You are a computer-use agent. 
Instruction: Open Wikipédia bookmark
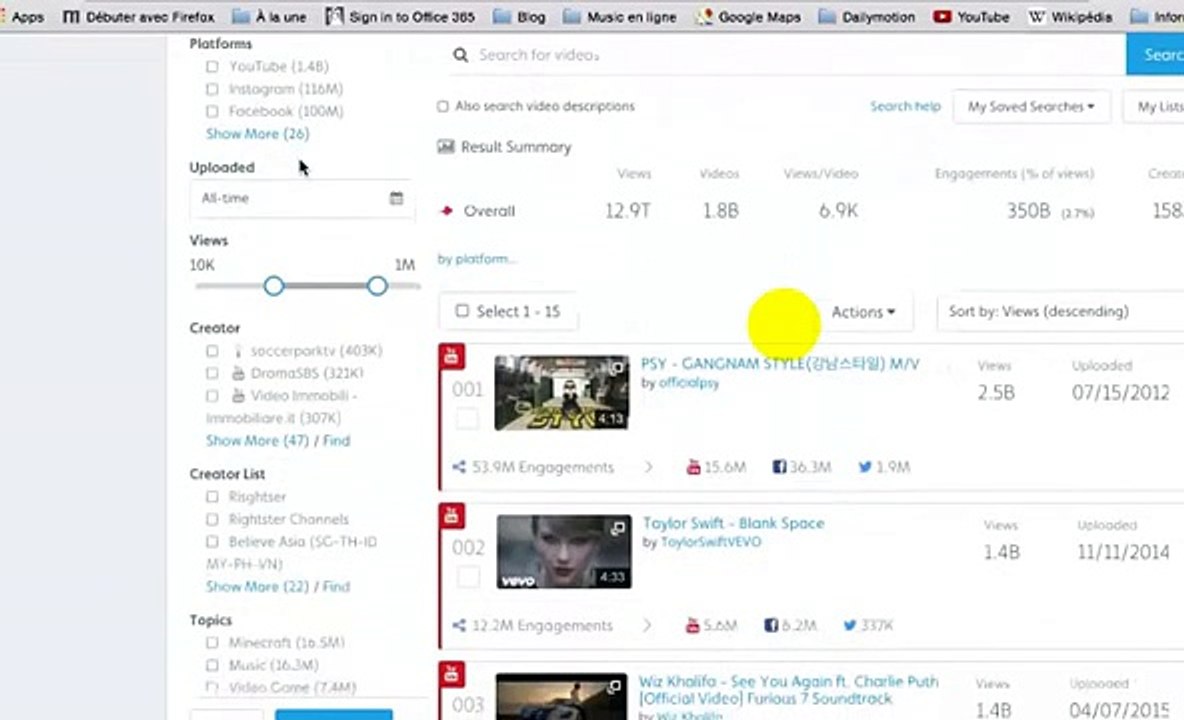click(x=1070, y=17)
